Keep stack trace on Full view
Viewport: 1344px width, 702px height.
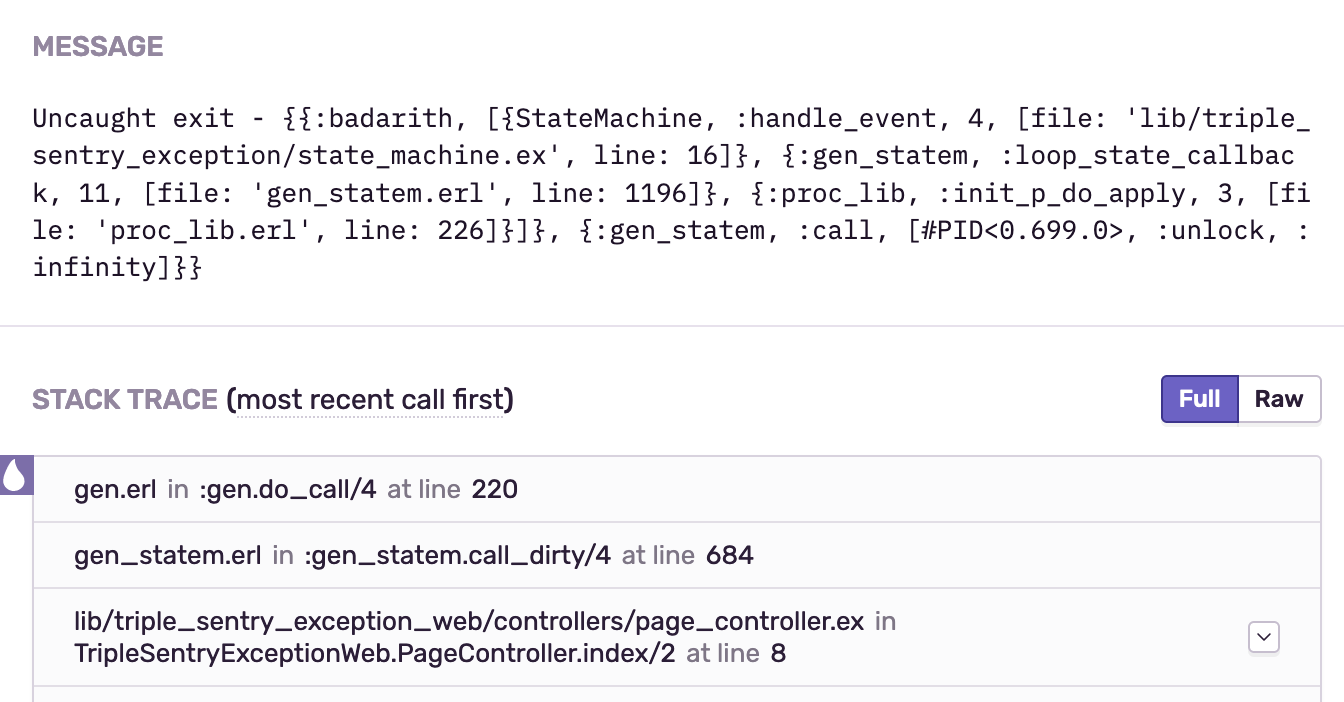pos(1199,399)
